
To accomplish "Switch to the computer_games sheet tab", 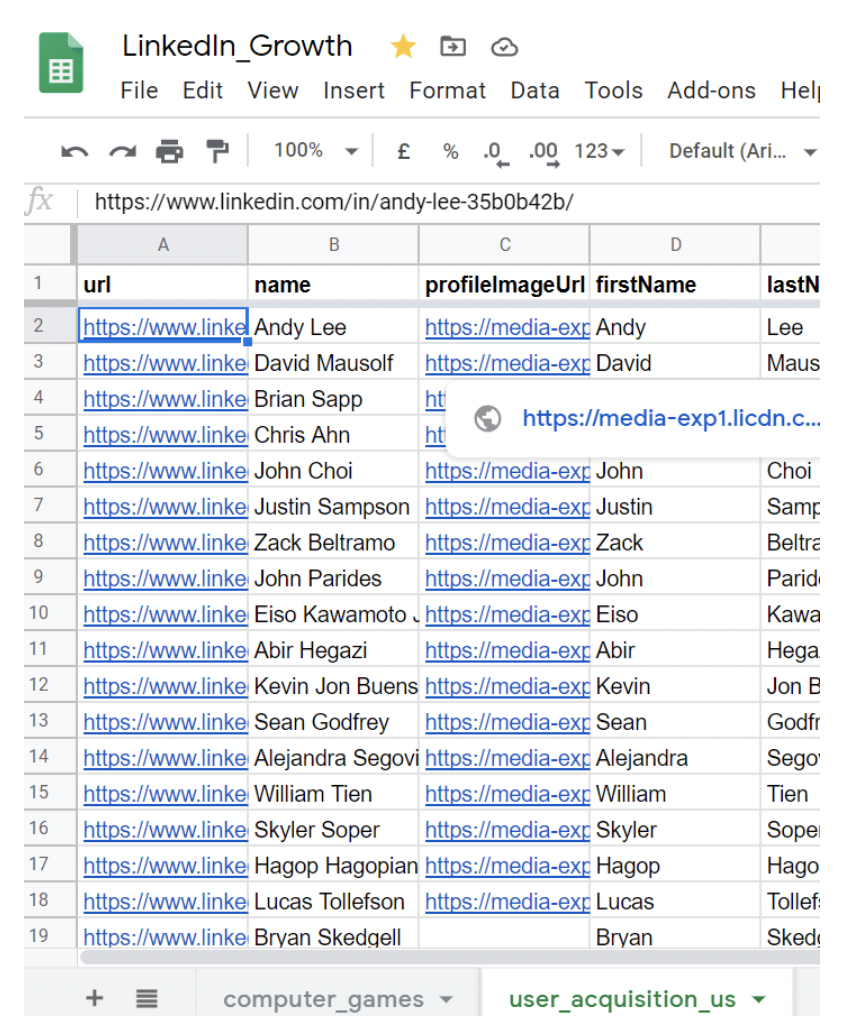I will [324, 999].
